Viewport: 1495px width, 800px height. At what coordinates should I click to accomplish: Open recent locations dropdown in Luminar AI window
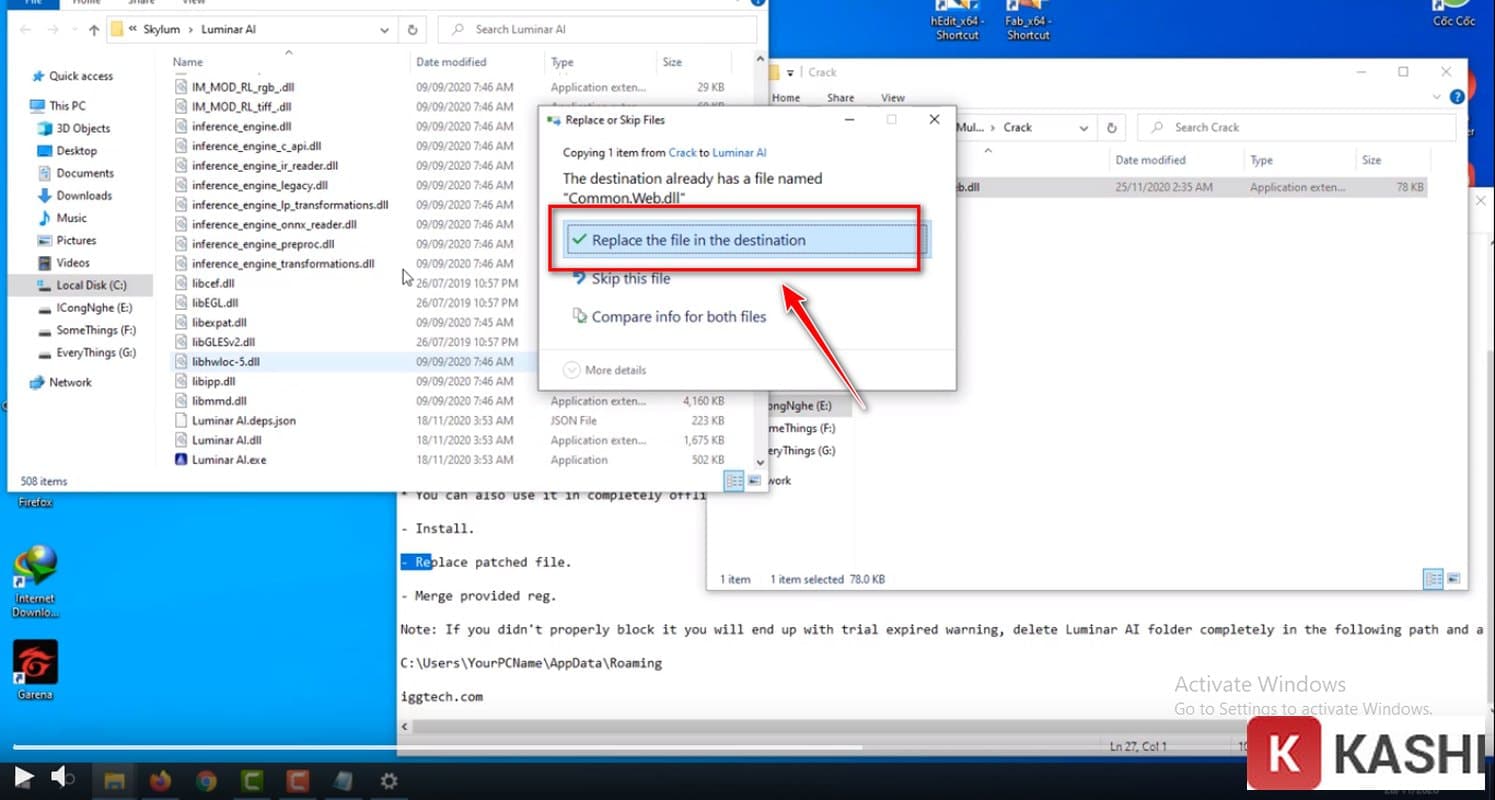coord(76,30)
